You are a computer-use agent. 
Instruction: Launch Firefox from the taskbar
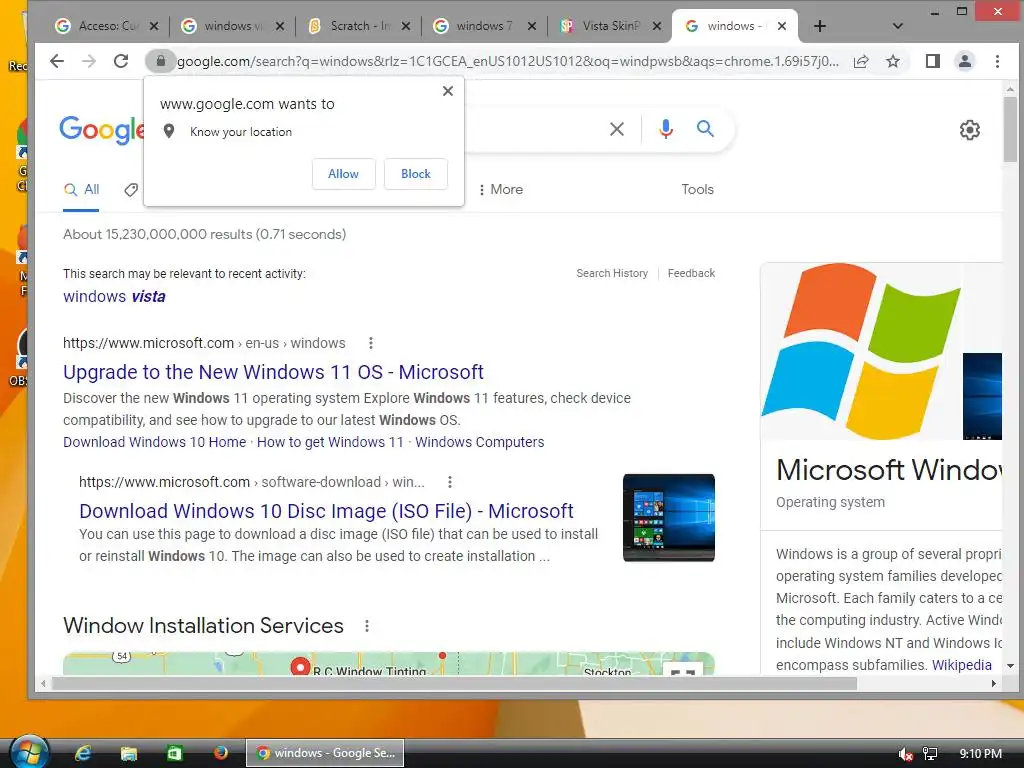[221, 753]
